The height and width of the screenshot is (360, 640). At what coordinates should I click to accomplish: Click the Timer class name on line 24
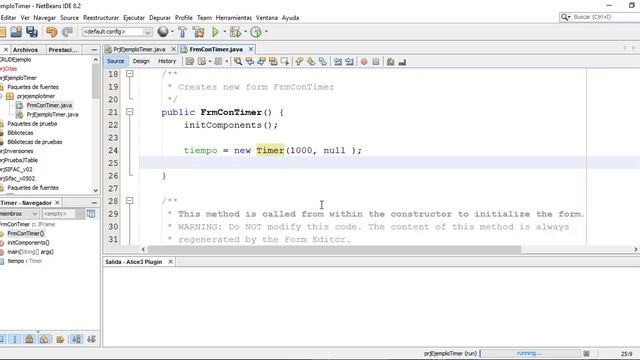[270, 150]
